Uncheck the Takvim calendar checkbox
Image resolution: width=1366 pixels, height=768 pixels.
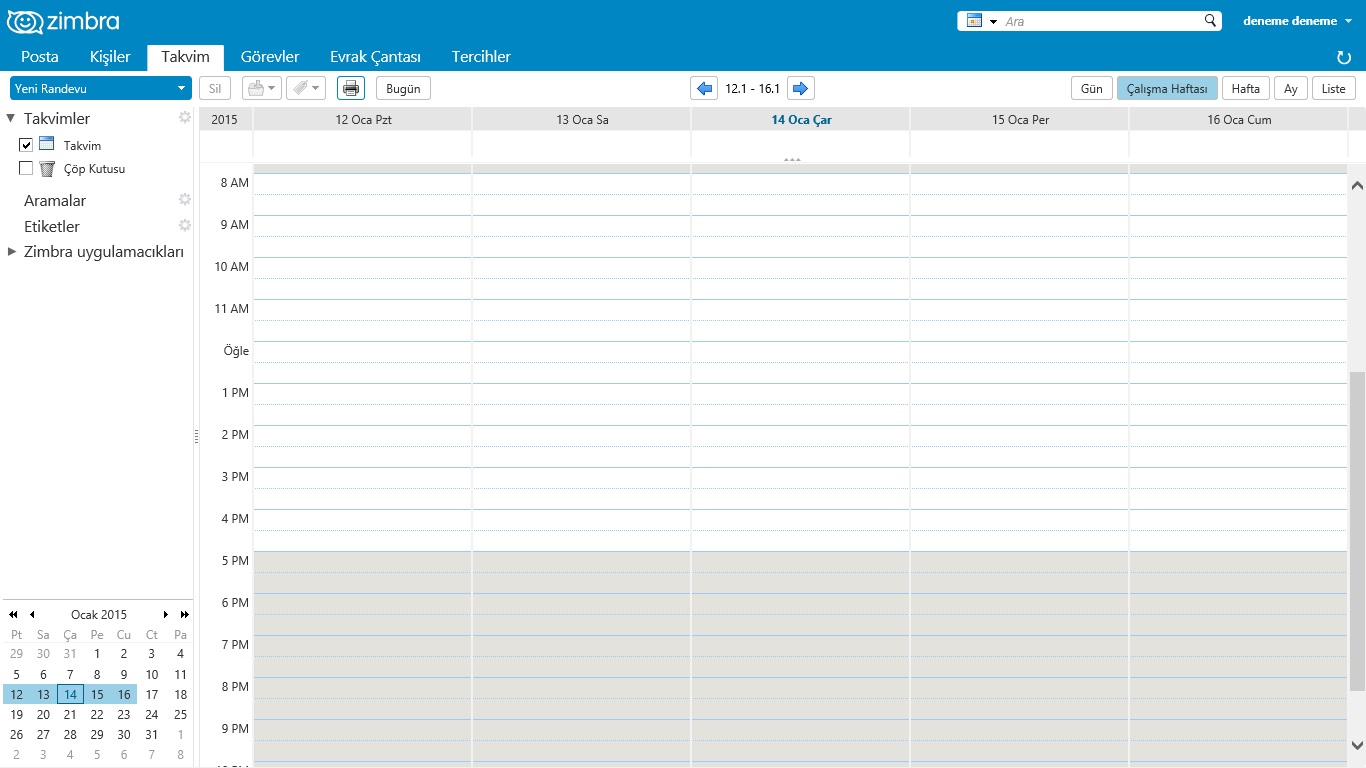click(x=25, y=144)
